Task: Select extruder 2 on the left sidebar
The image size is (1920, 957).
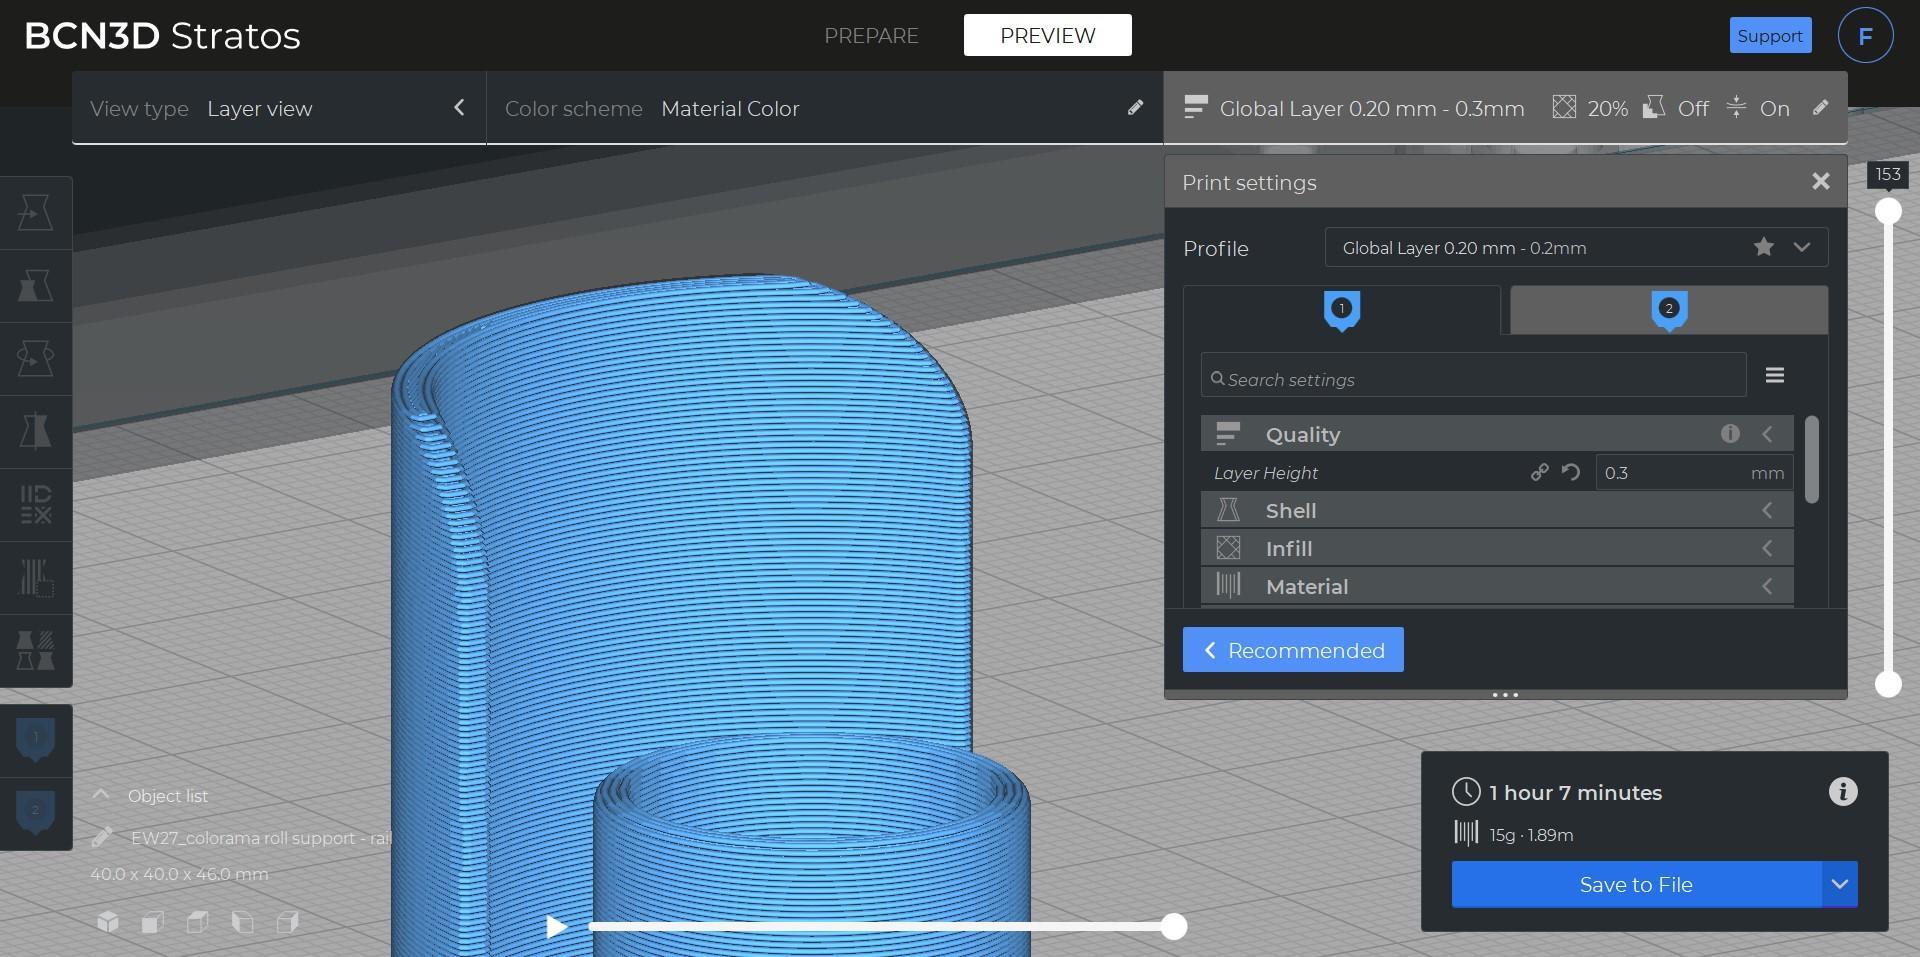Action: coord(36,812)
